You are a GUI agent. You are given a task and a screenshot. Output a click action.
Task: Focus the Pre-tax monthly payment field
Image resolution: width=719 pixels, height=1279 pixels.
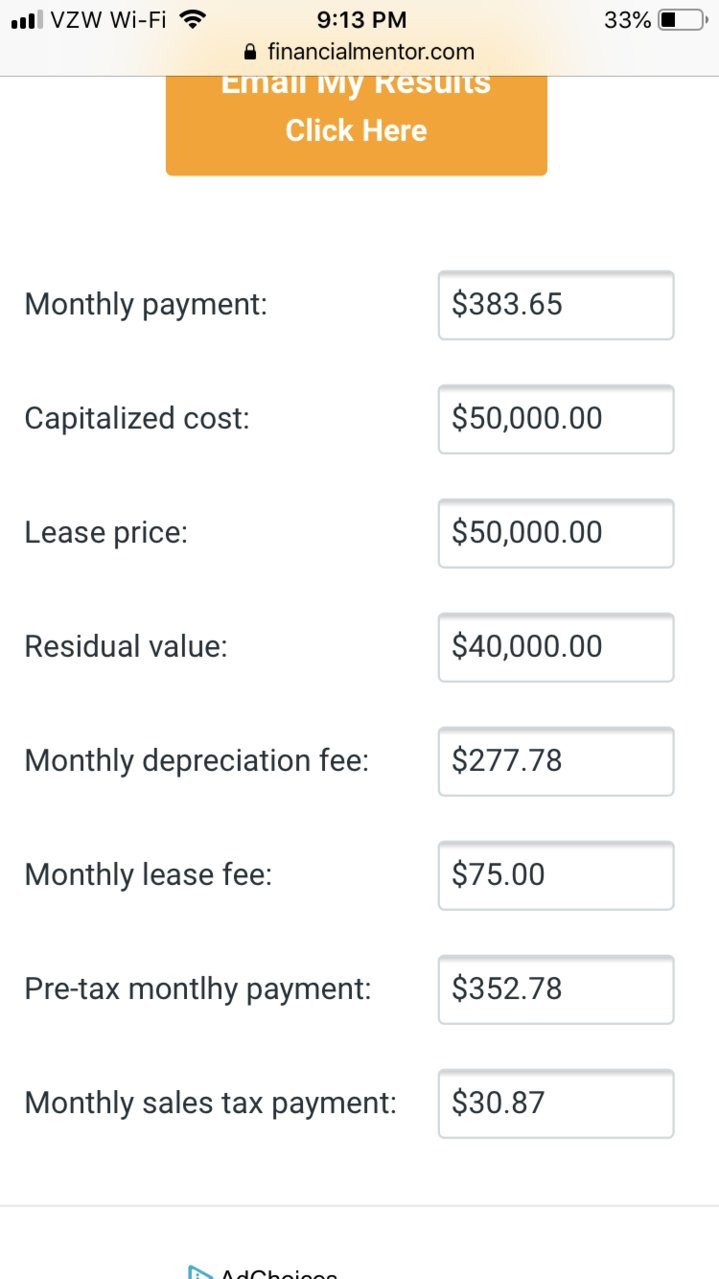tap(556, 989)
